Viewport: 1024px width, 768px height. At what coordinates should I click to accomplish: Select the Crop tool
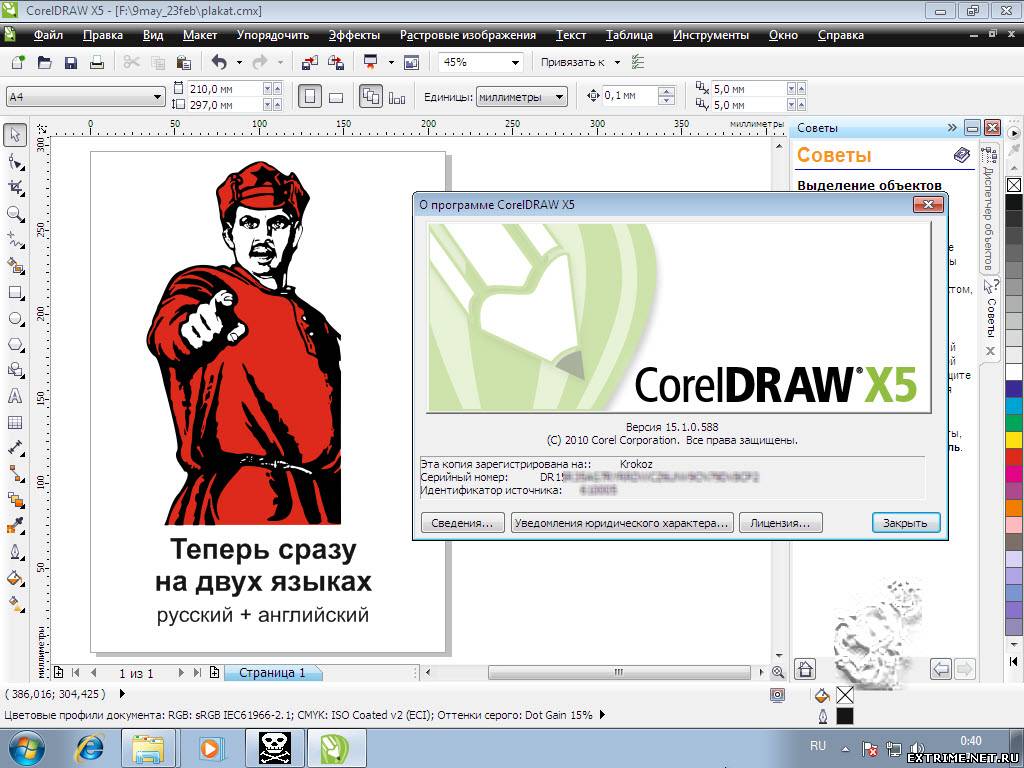[x=15, y=187]
